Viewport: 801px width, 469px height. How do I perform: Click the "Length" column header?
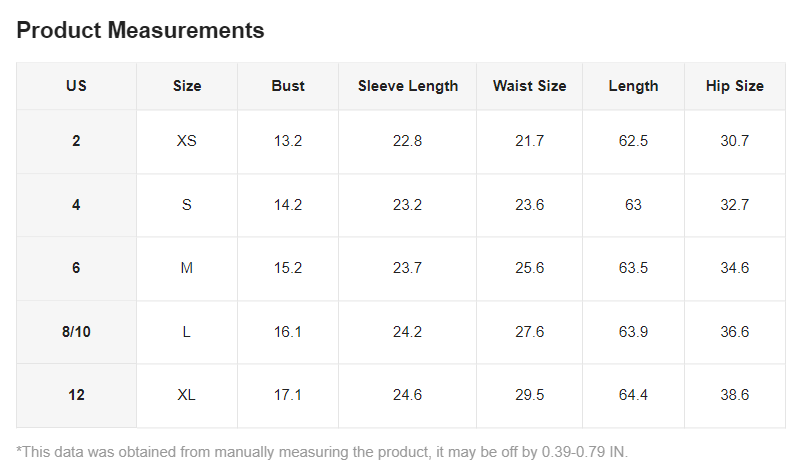633,86
